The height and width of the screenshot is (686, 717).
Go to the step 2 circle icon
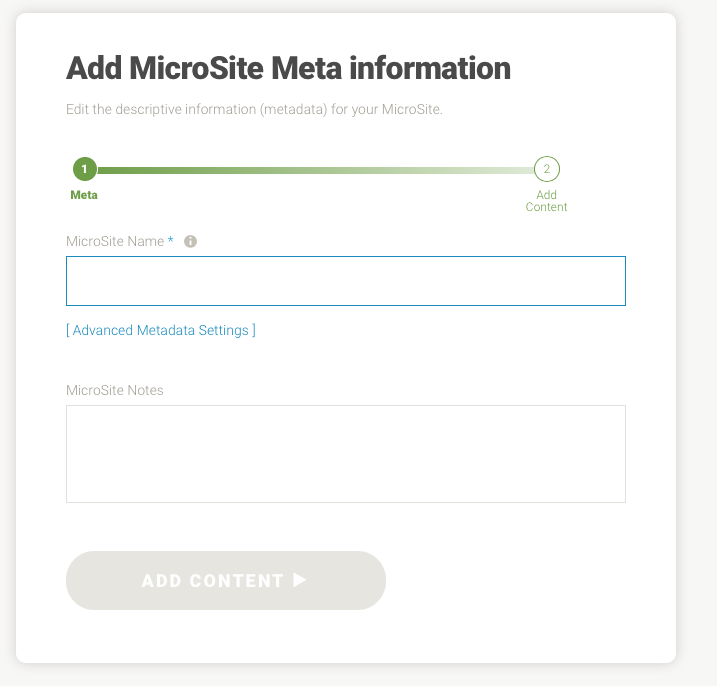(546, 169)
